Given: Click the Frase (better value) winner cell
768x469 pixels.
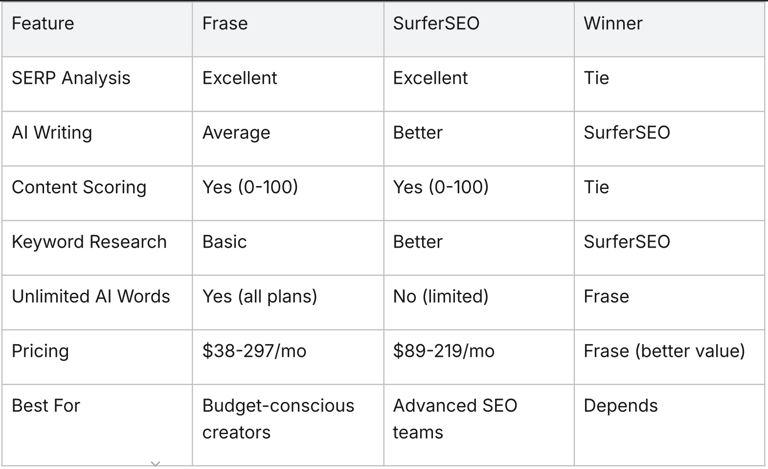Looking at the screenshot, I should [x=664, y=351].
